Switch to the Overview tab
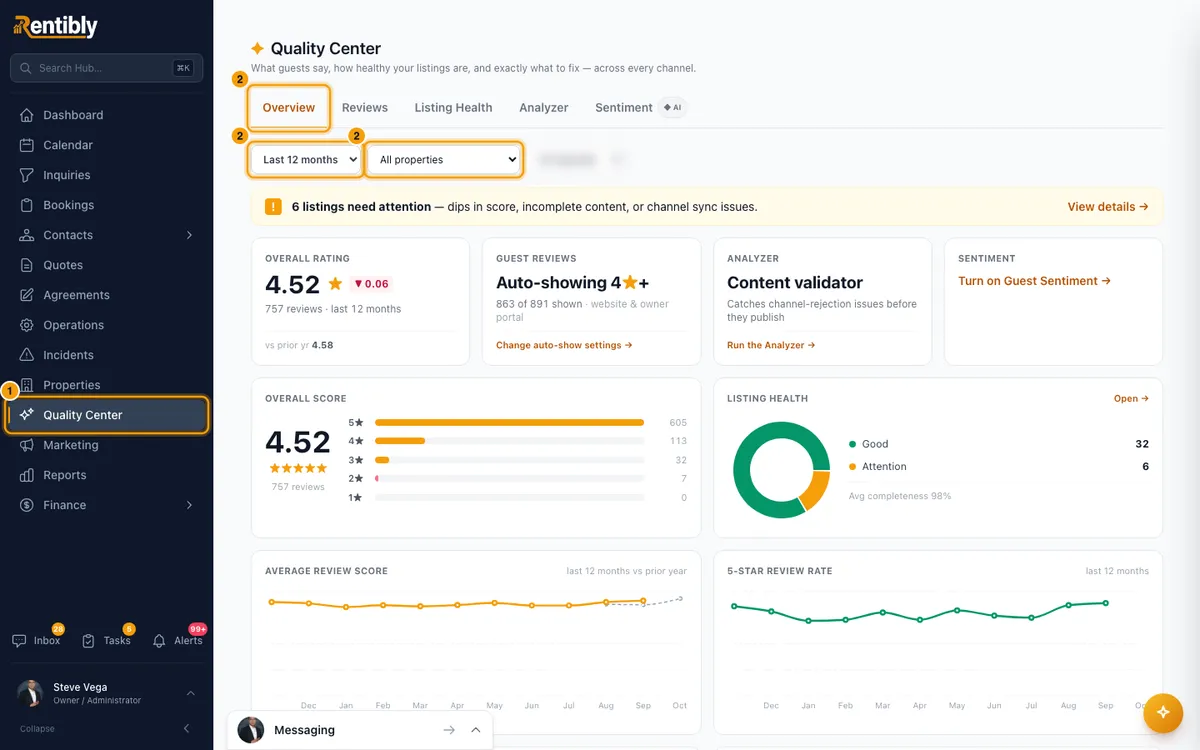 pos(289,108)
